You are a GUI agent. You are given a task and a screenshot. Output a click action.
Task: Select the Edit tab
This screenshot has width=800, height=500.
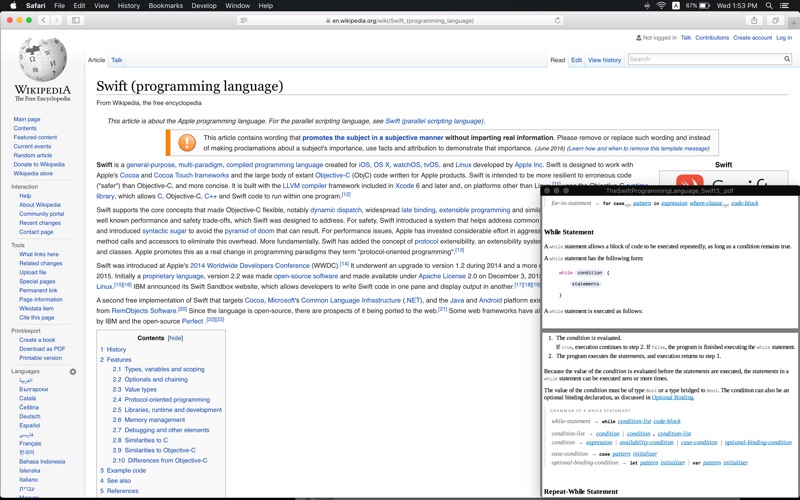(x=576, y=60)
